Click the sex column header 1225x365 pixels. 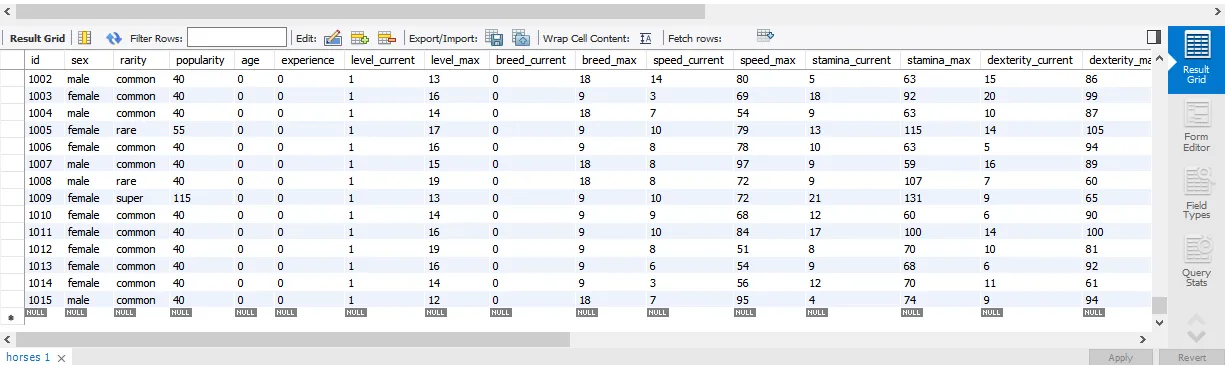(x=88, y=60)
